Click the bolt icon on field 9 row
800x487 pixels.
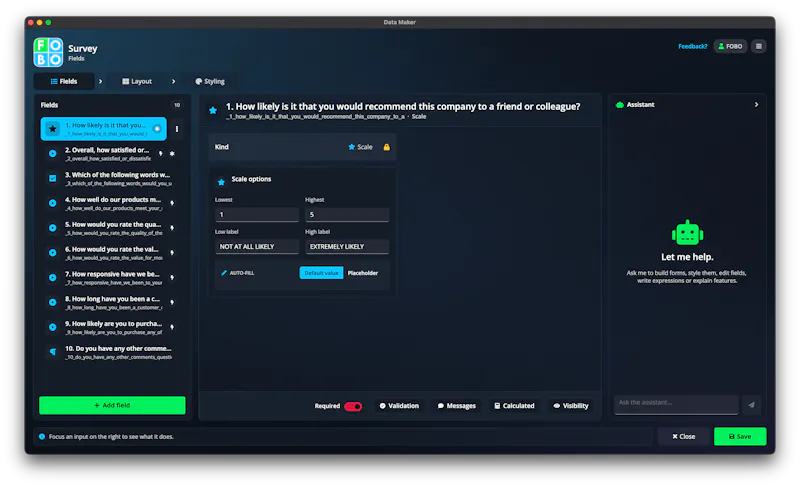(x=172, y=327)
